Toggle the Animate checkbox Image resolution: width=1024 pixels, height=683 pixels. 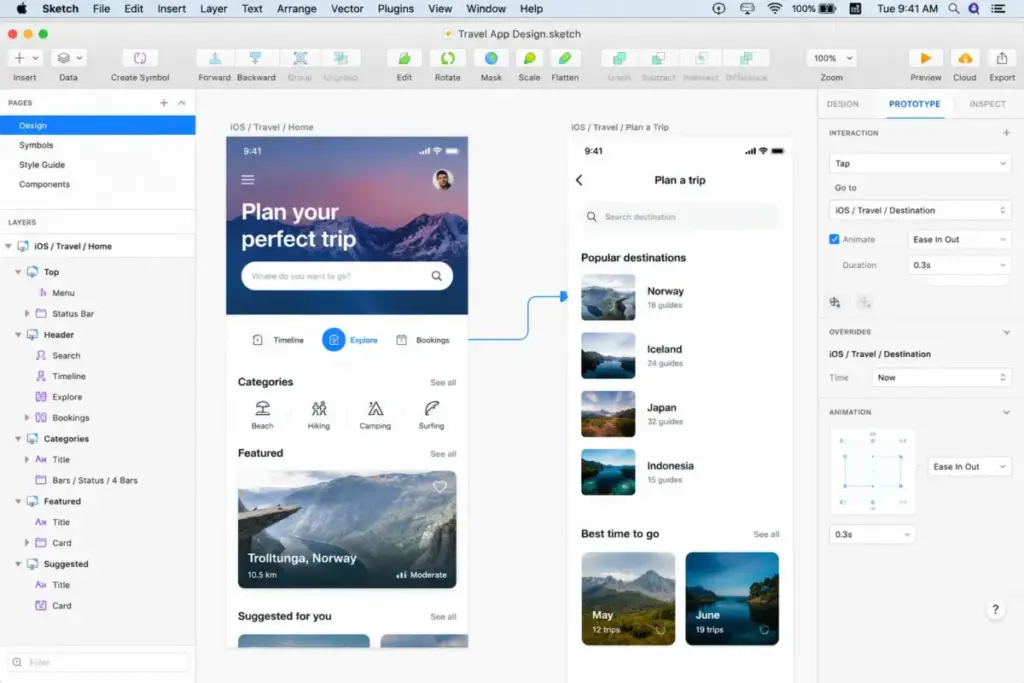834,239
